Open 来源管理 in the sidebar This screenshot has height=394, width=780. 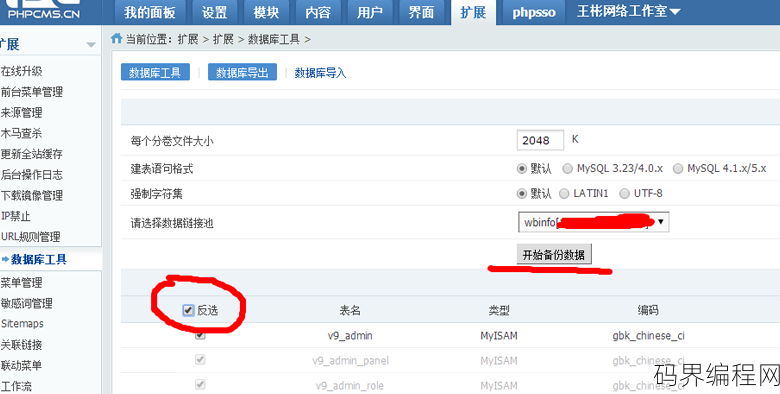[x=21, y=112]
